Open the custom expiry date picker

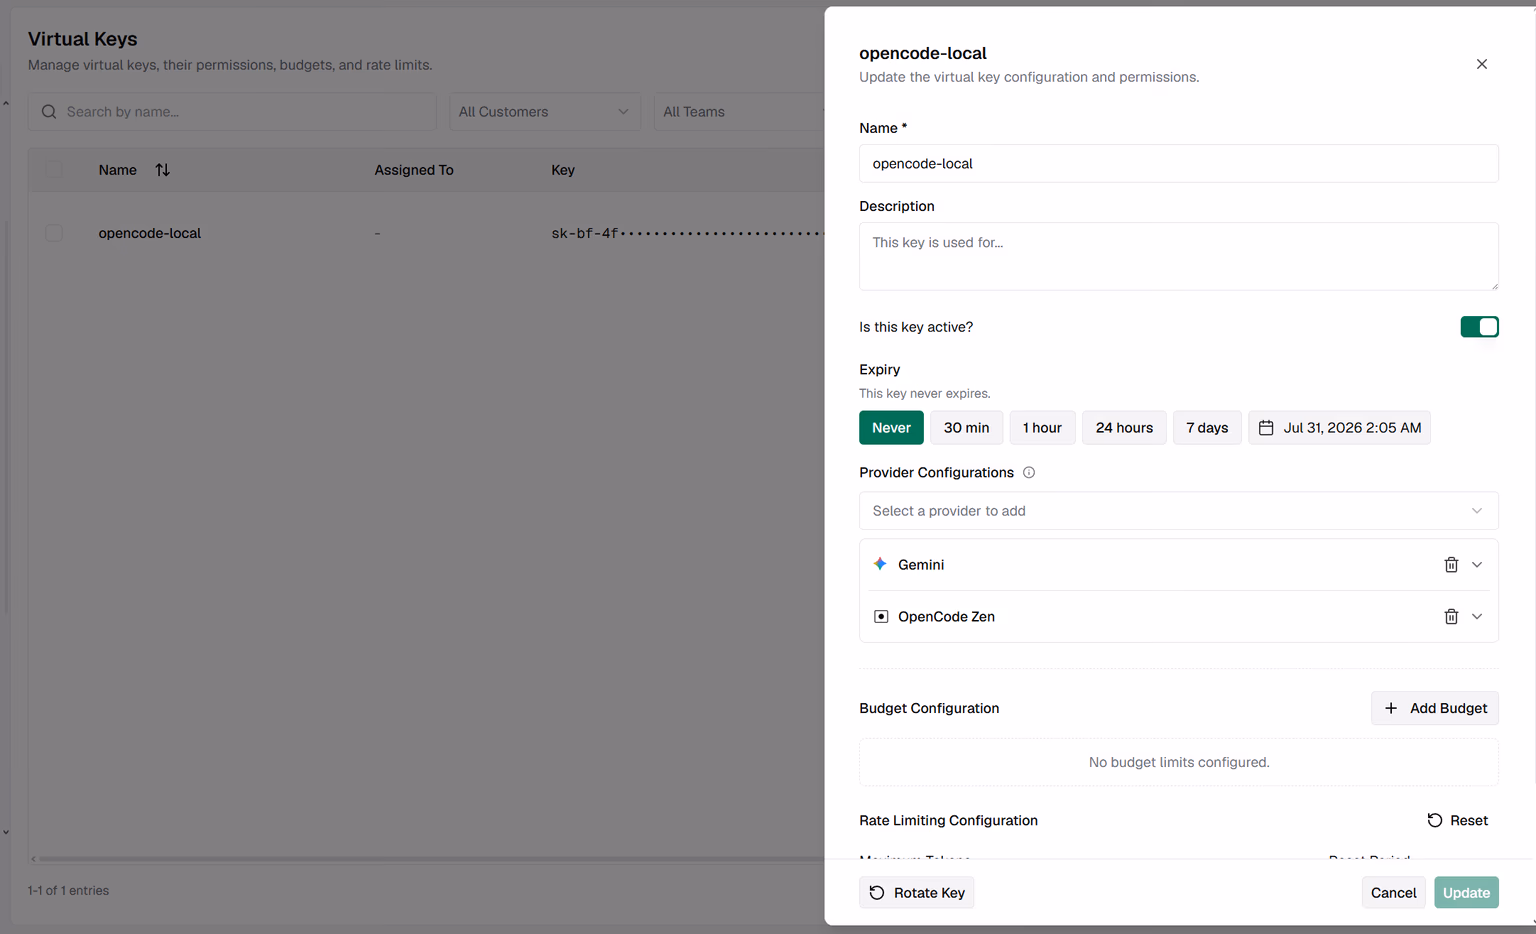(1339, 428)
